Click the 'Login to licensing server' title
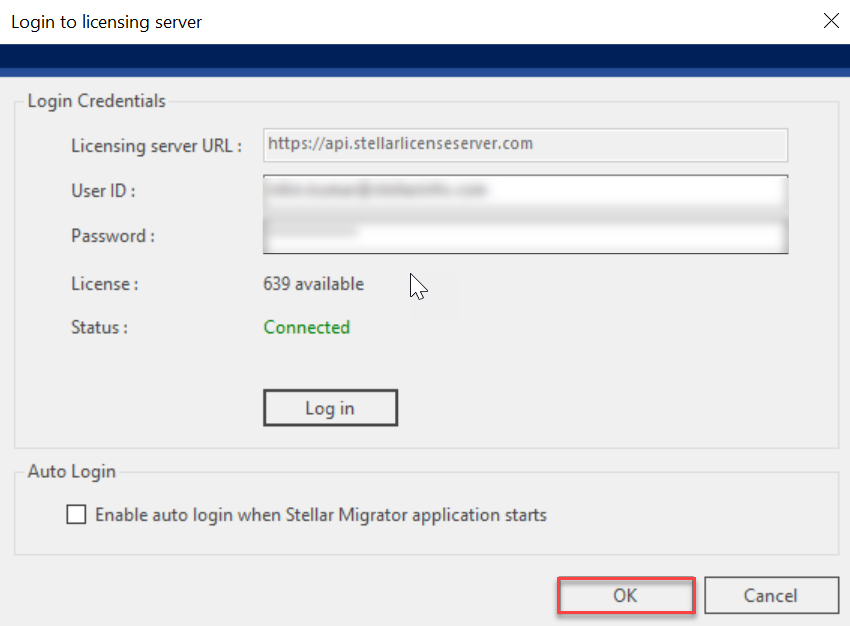This screenshot has width=850, height=626. point(106,22)
